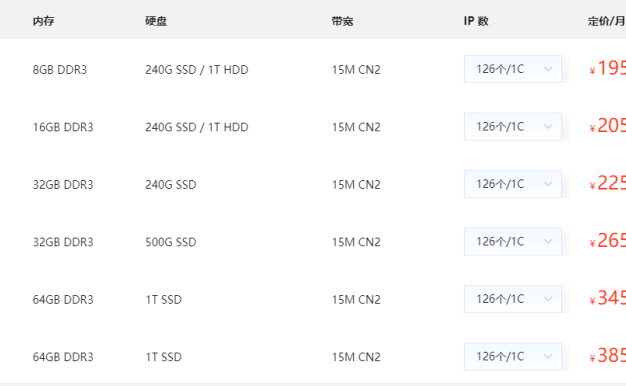
Task: Open IP dropdown for 16GB DDR3 row
Action: (513, 127)
